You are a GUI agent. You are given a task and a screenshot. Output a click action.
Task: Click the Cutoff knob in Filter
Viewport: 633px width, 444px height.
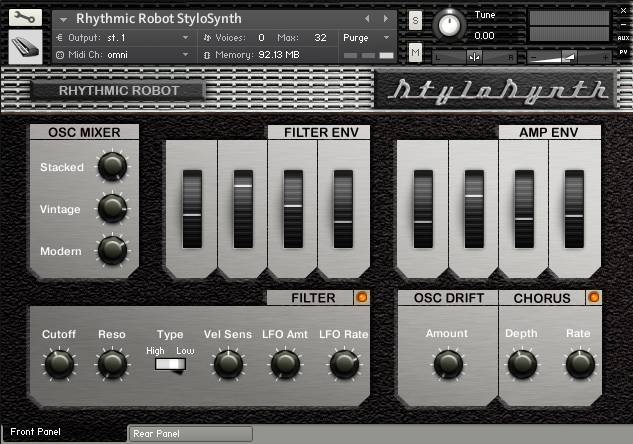58,364
